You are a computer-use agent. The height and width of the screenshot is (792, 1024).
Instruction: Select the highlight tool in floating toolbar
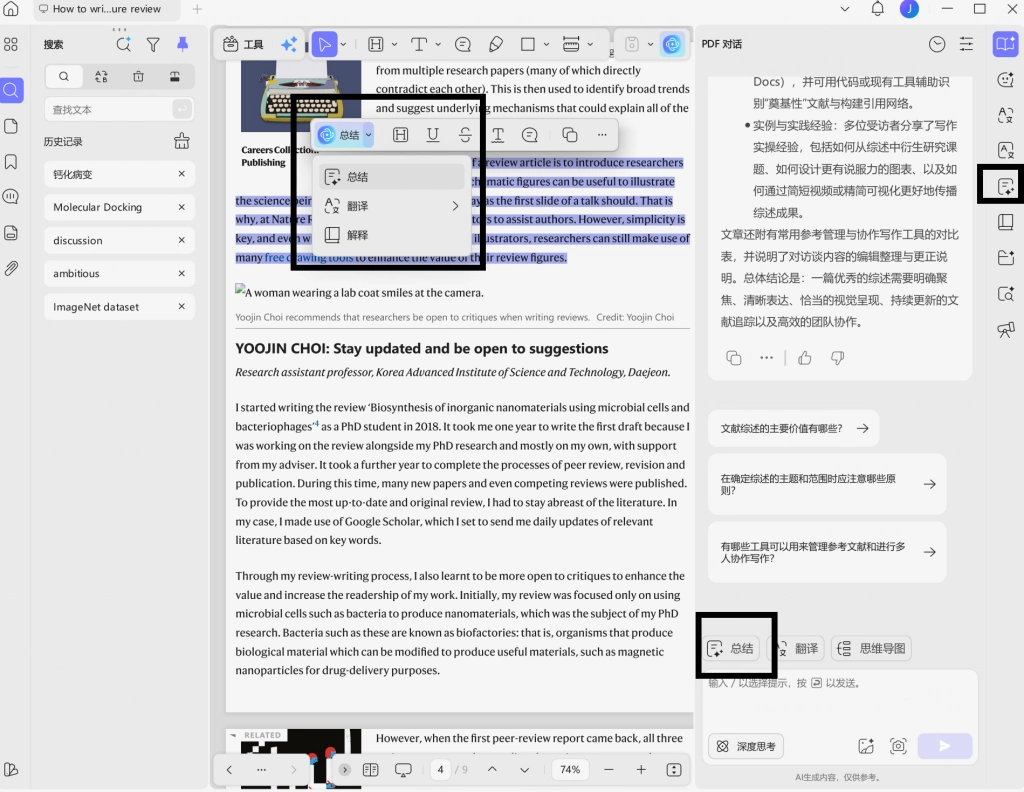(400, 135)
